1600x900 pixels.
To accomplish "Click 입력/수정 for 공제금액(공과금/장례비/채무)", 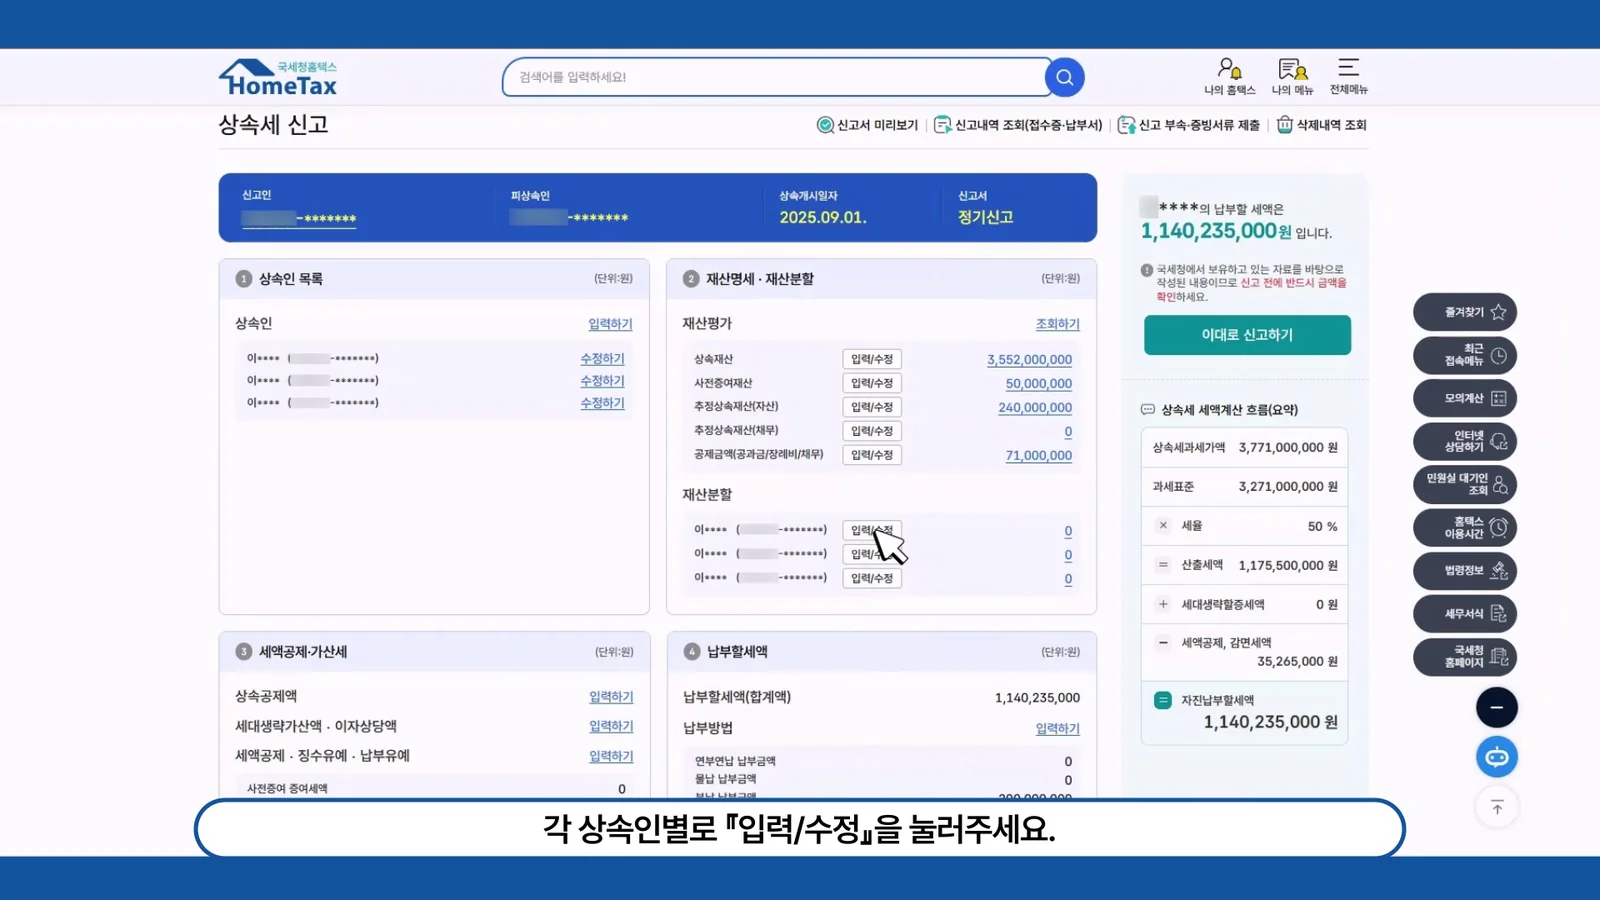I will tap(872, 455).
